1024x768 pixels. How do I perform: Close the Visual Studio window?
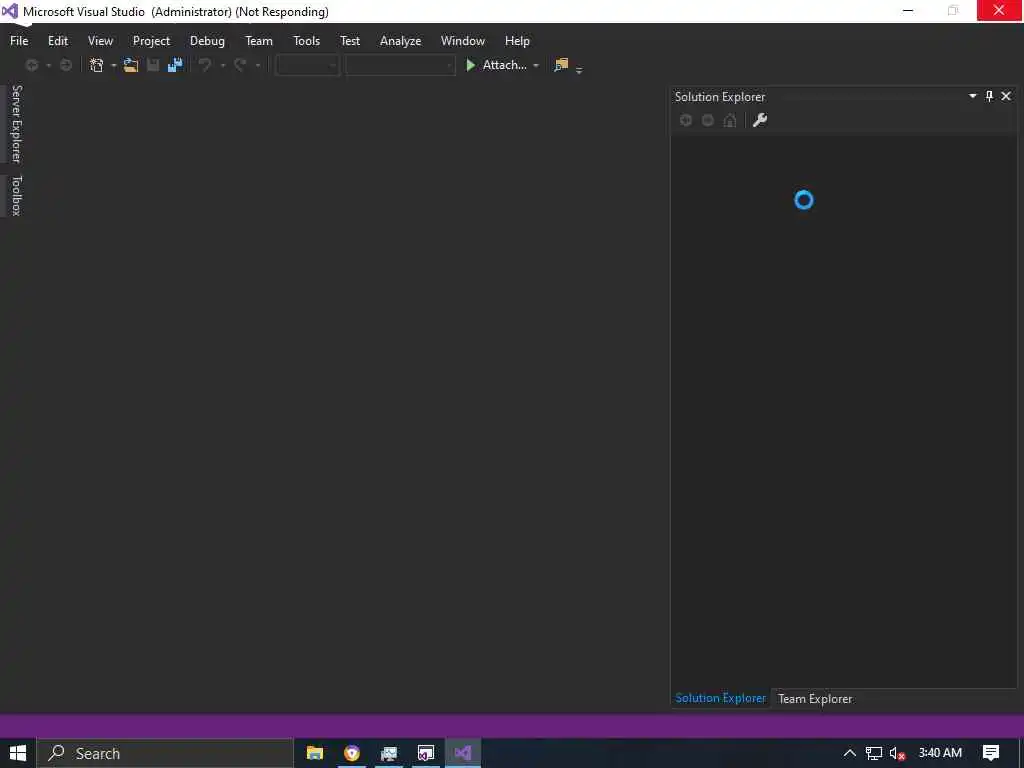coord(999,10)
